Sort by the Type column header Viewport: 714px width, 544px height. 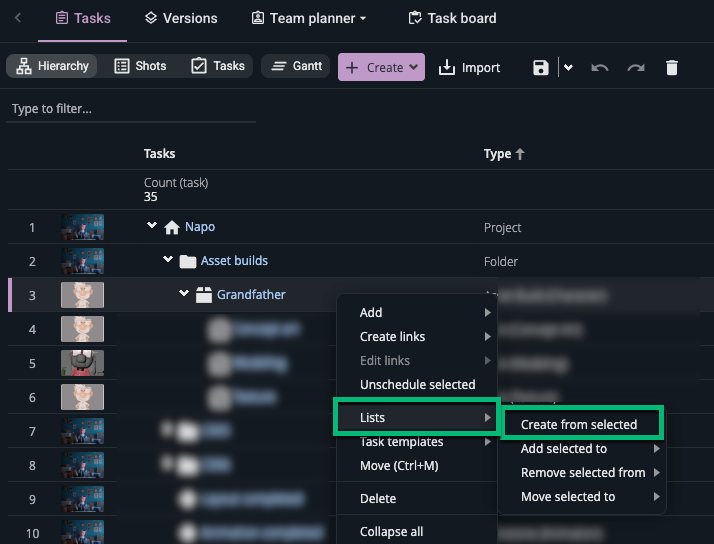pos(497,154)
